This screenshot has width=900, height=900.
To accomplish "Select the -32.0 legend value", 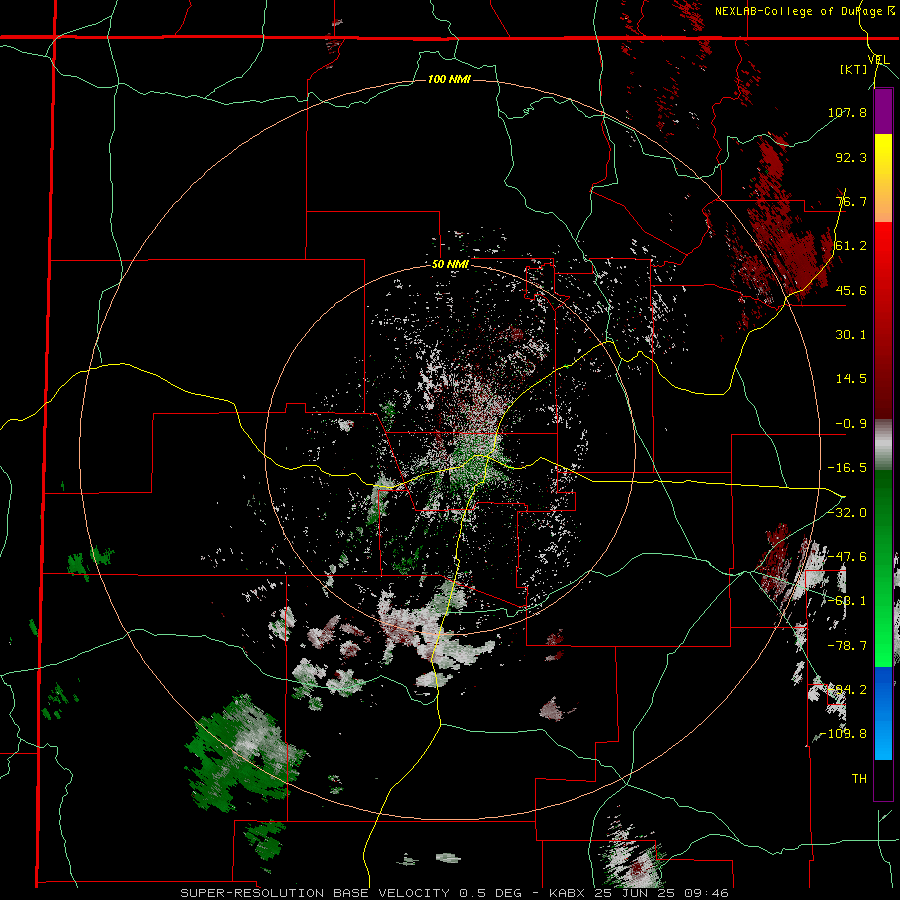I will point(847,512).
